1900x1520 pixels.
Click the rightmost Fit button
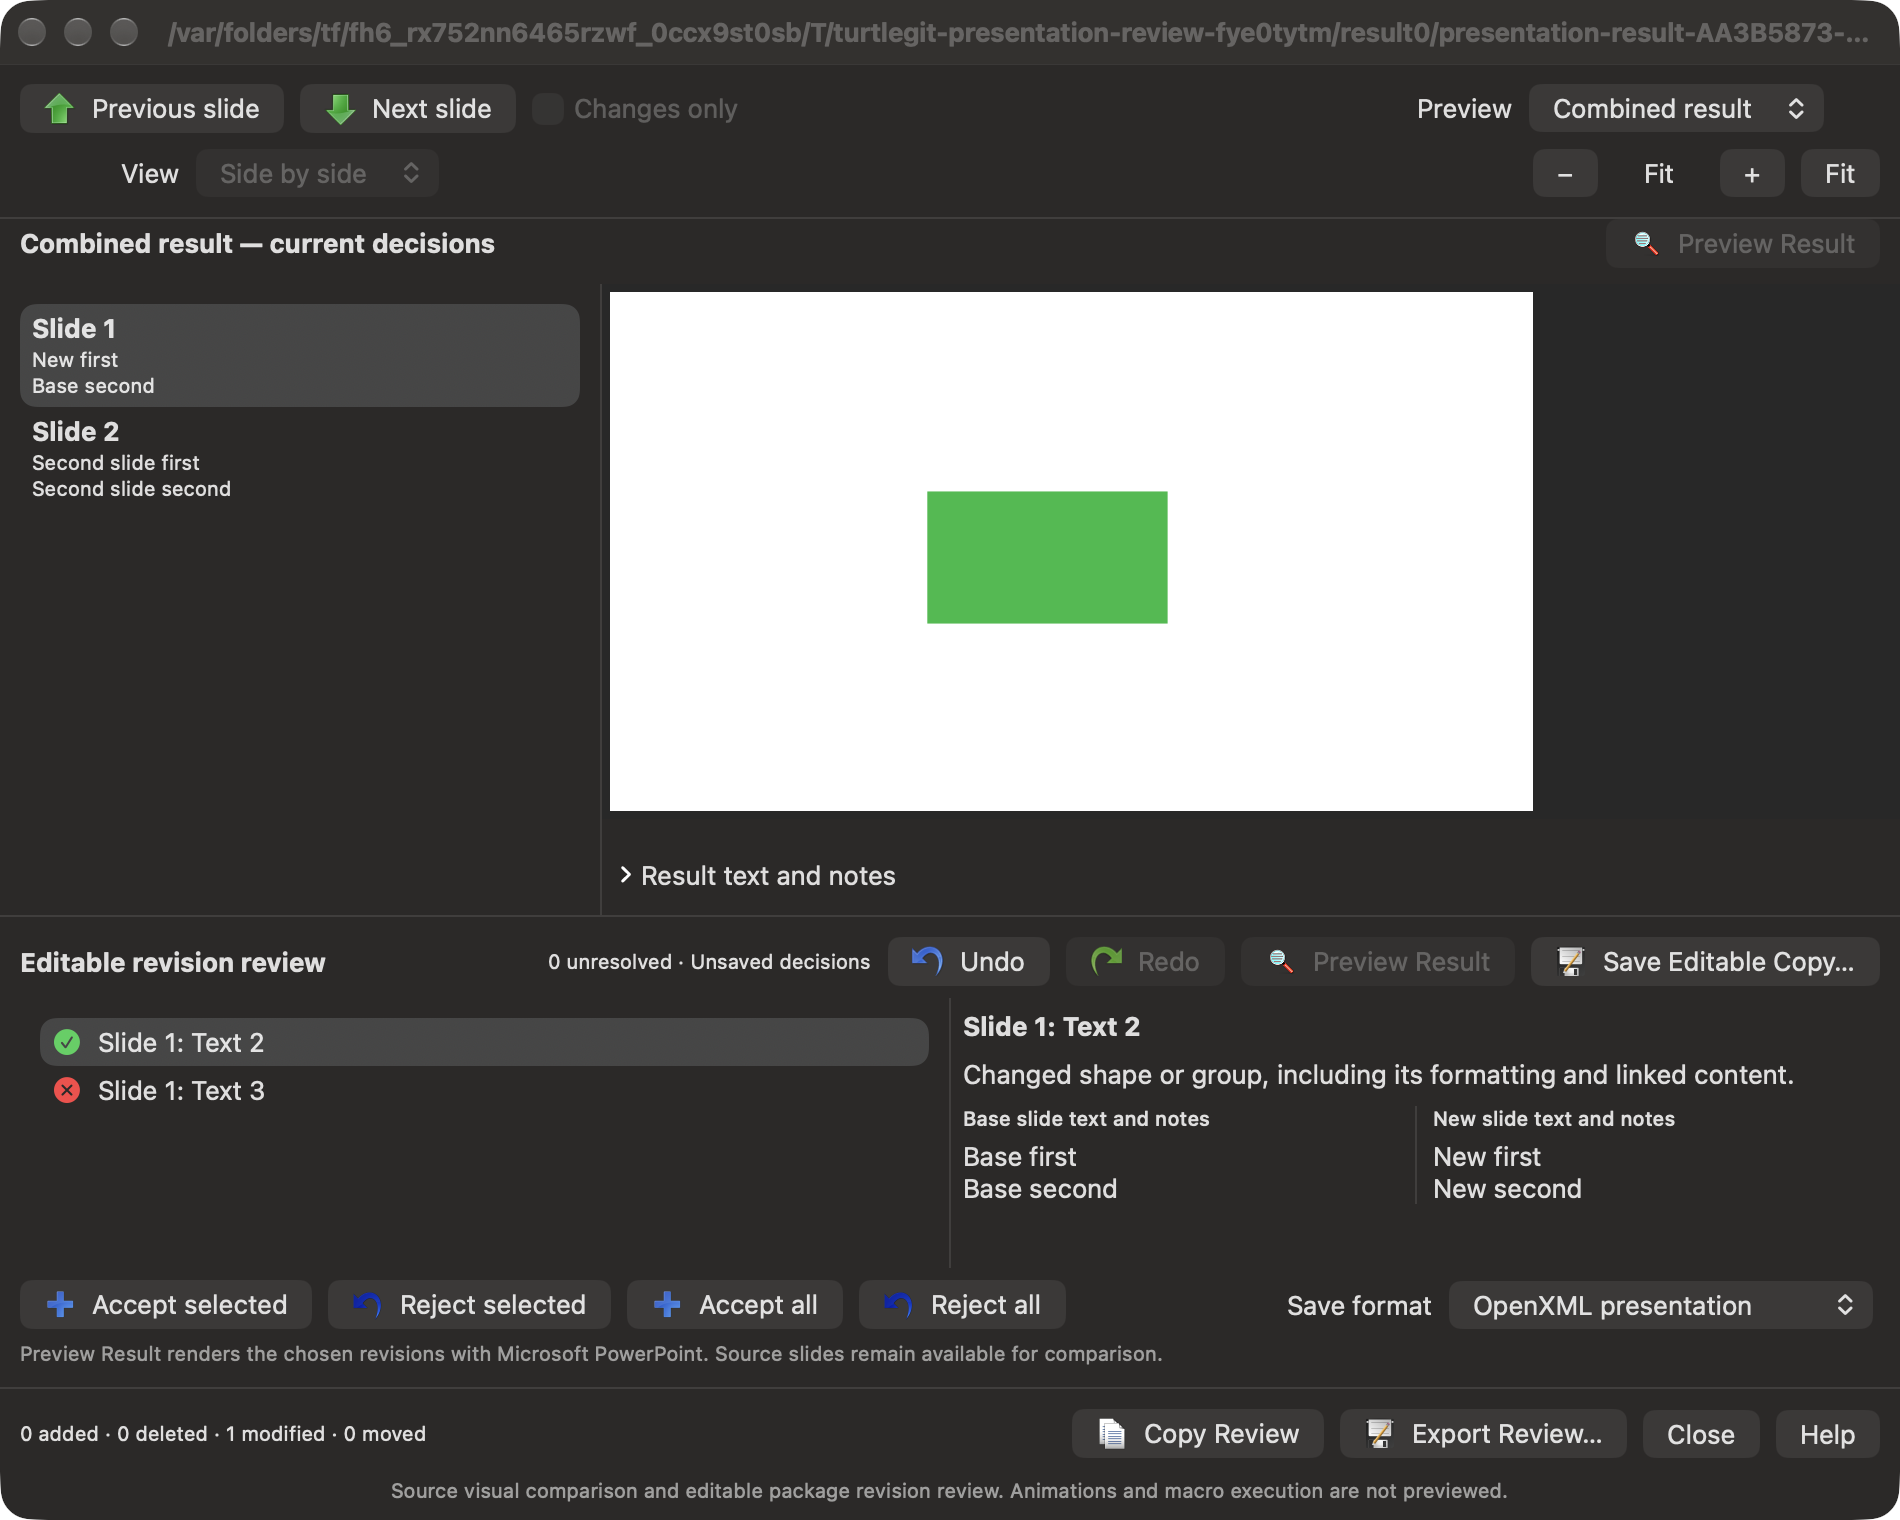[x=1840, y=174]
